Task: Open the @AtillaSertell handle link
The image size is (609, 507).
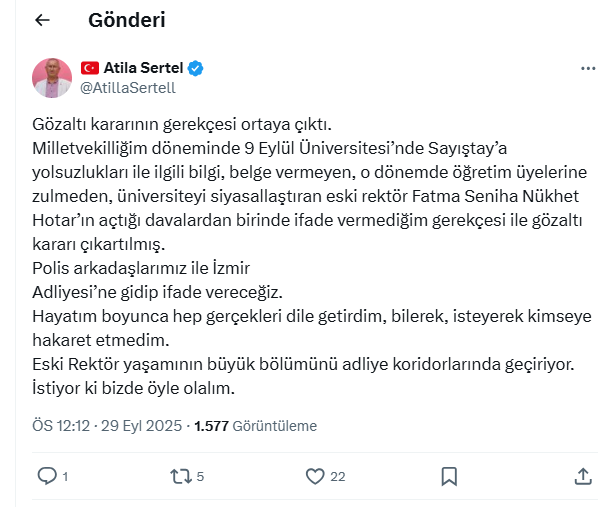Action: pos(126,87)
